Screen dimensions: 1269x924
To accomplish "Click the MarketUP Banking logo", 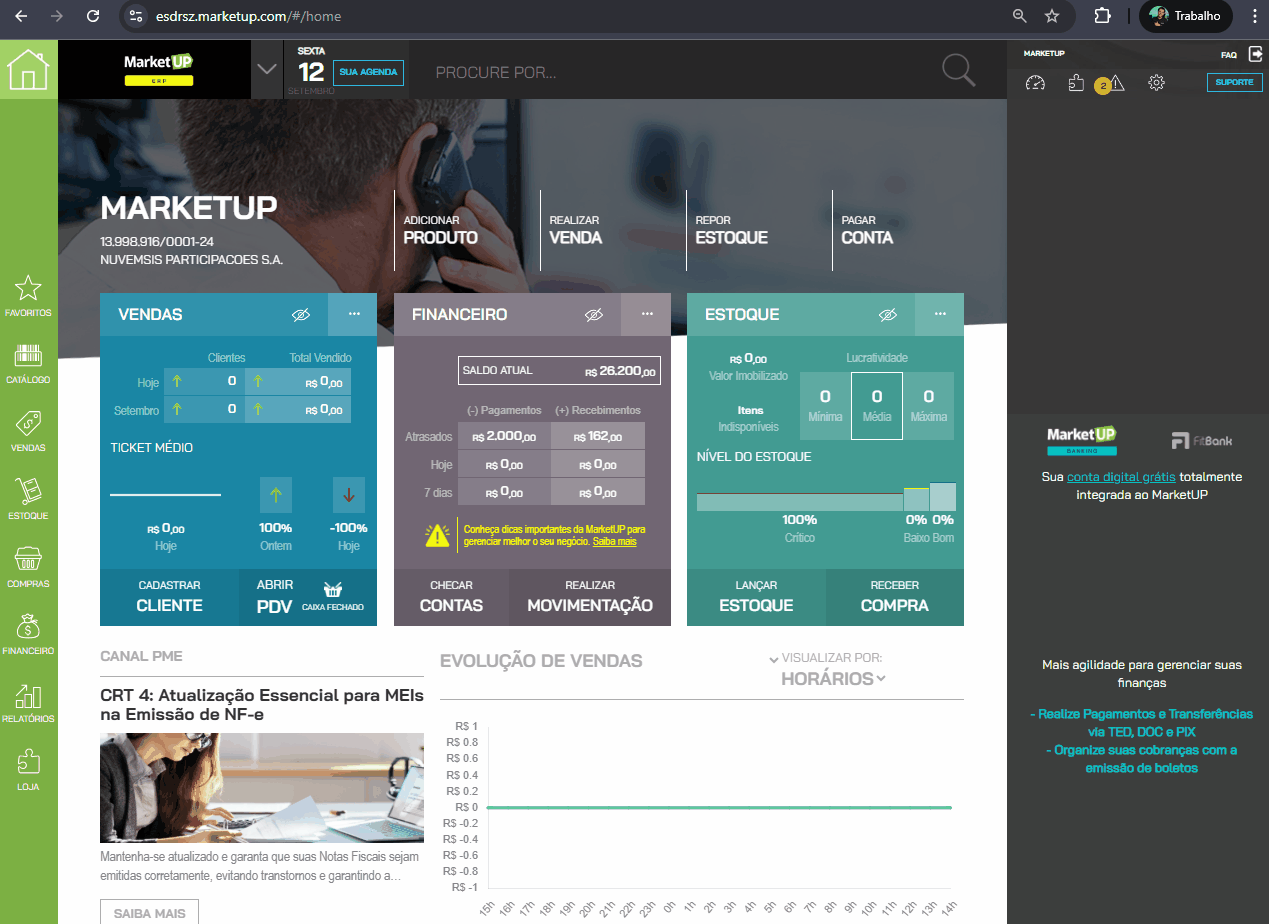I will (1081, 441).
